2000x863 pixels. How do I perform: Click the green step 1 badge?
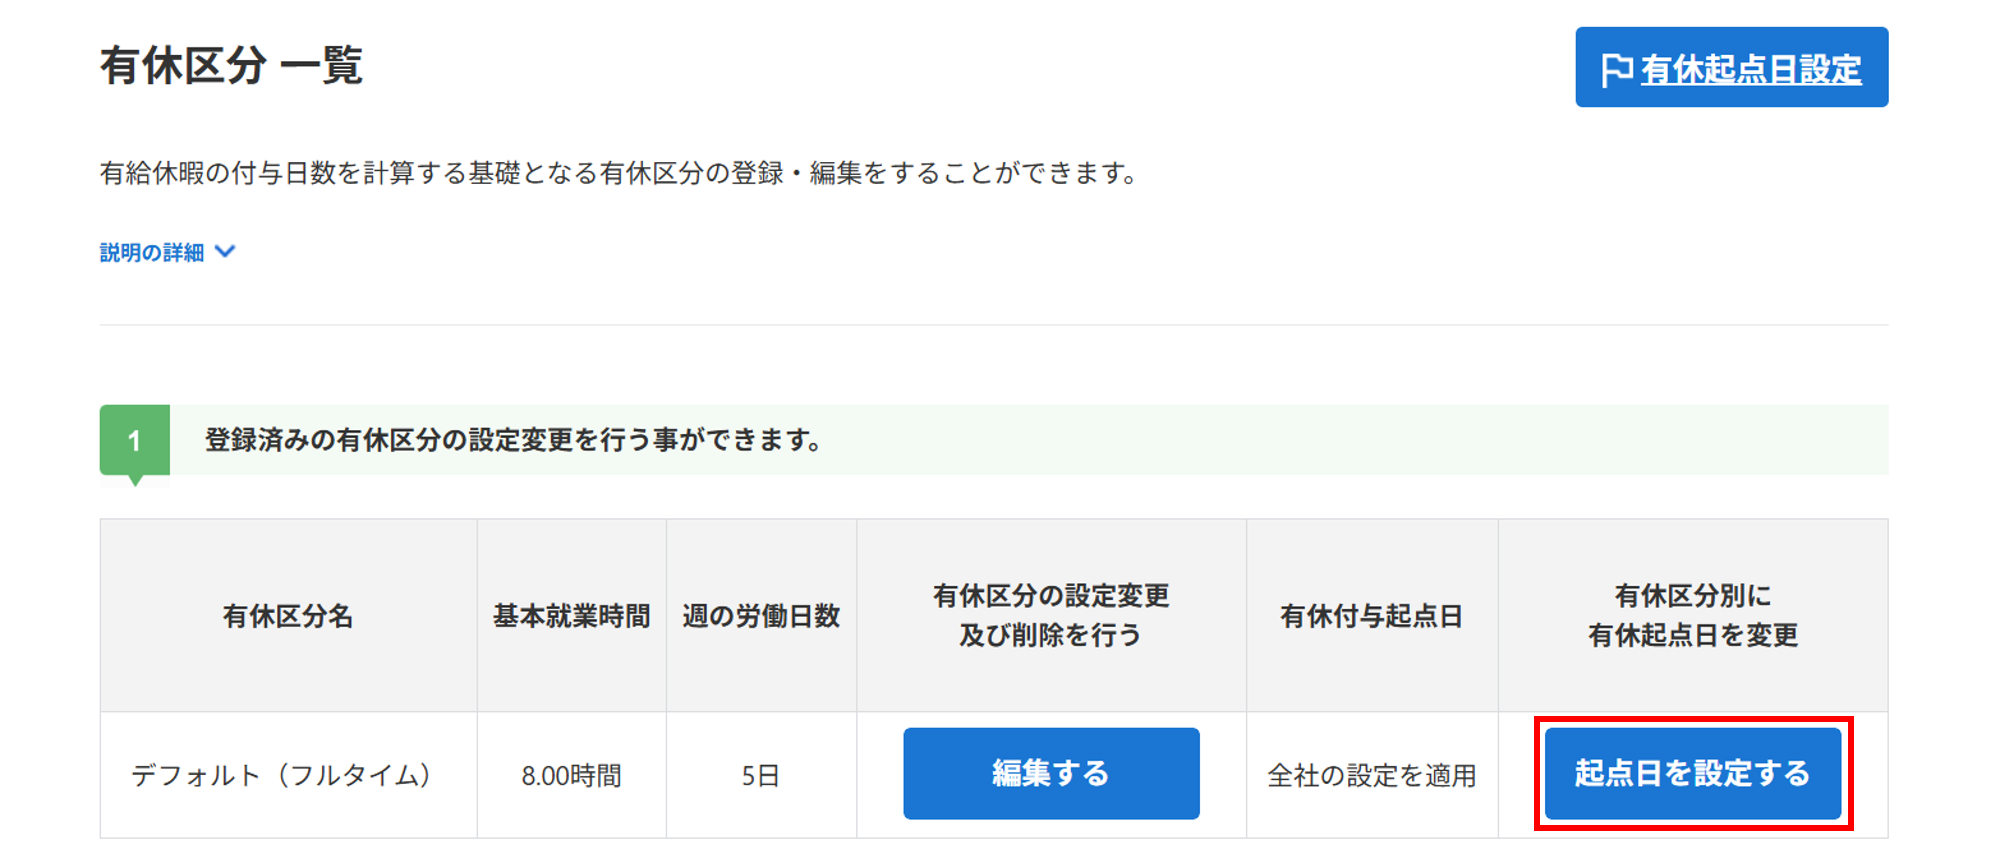click(135, 440)
